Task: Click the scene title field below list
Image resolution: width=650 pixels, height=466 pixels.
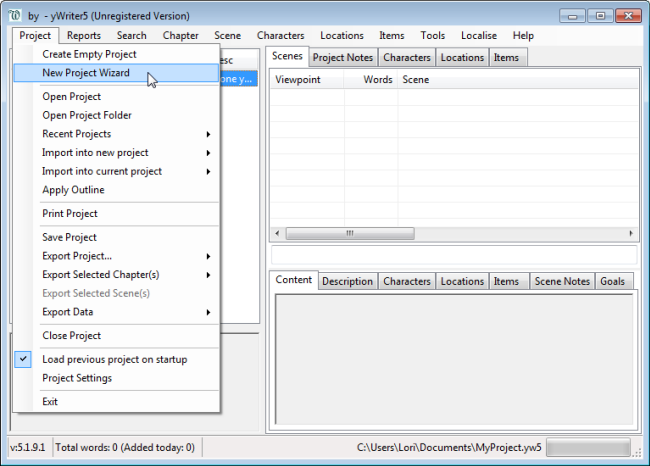Action: point(454,255)
